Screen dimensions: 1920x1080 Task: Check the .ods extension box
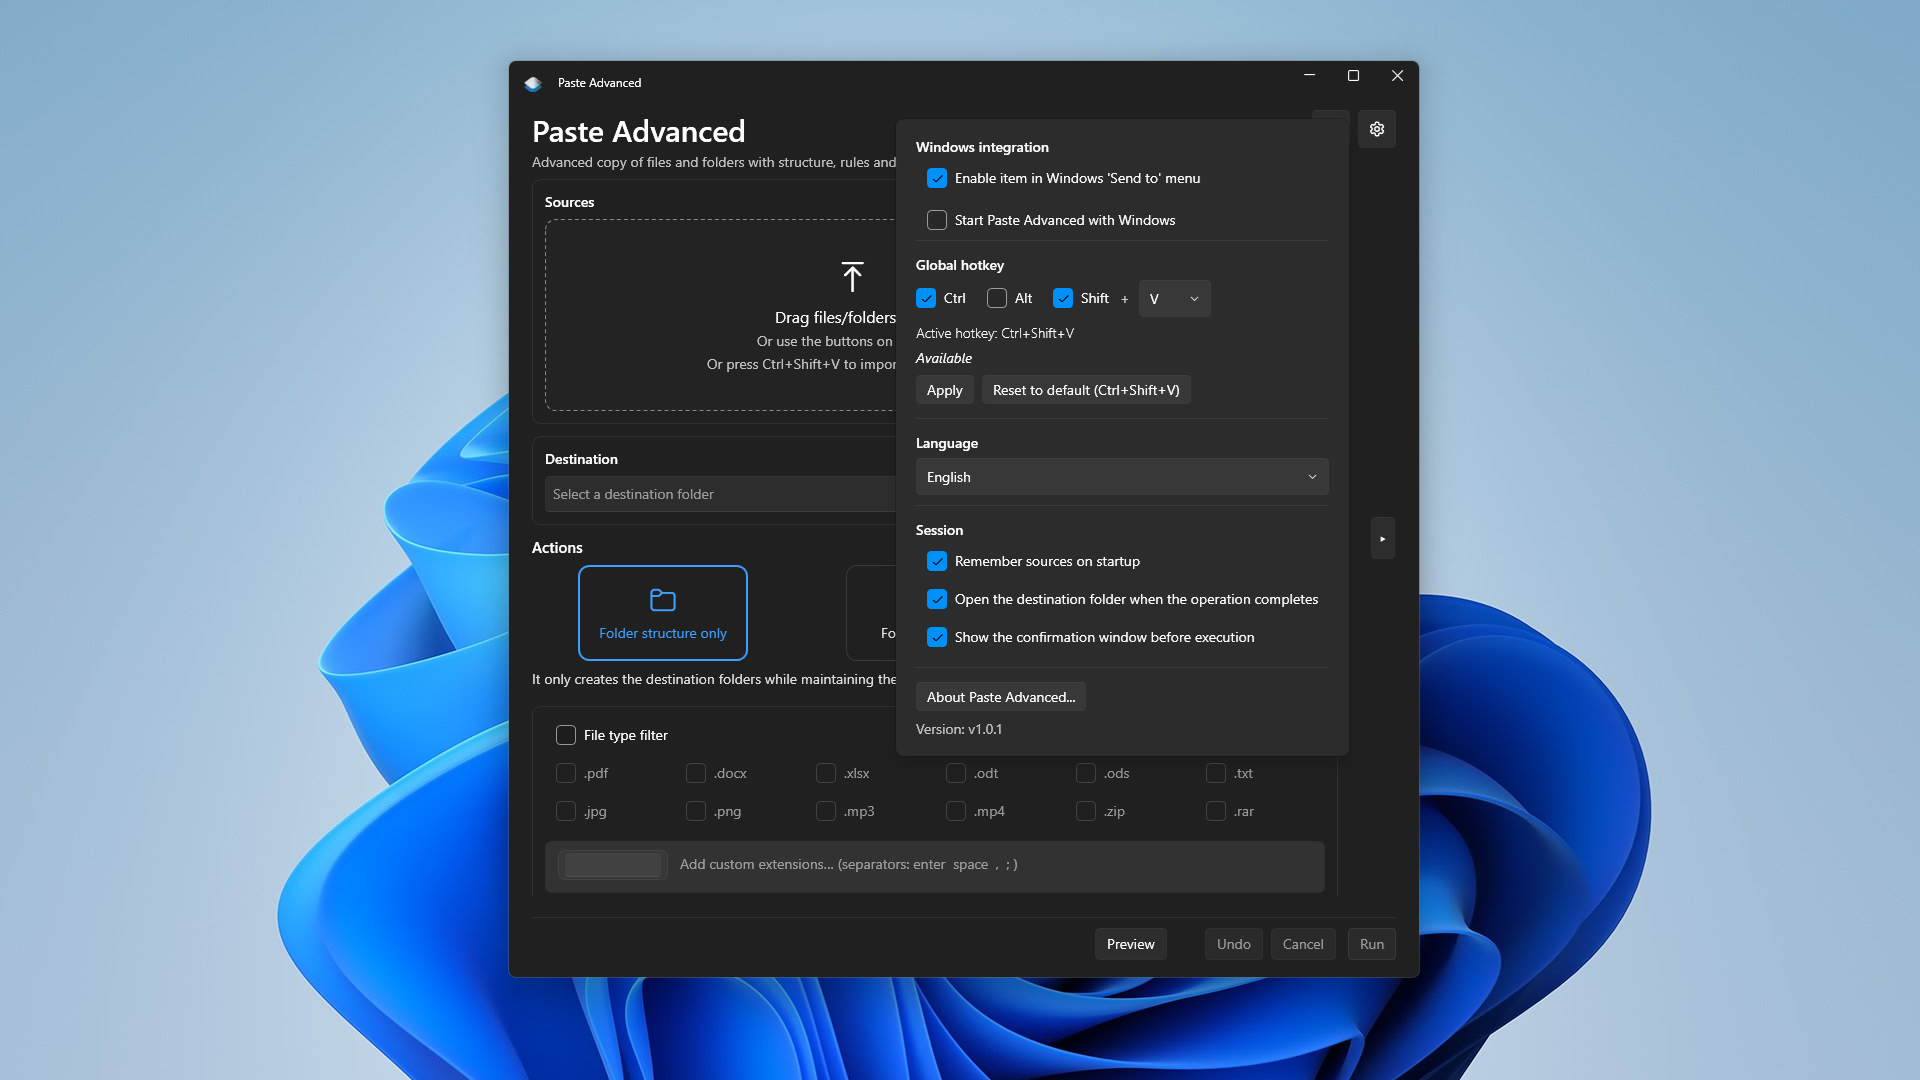[x=1086, y=773]
